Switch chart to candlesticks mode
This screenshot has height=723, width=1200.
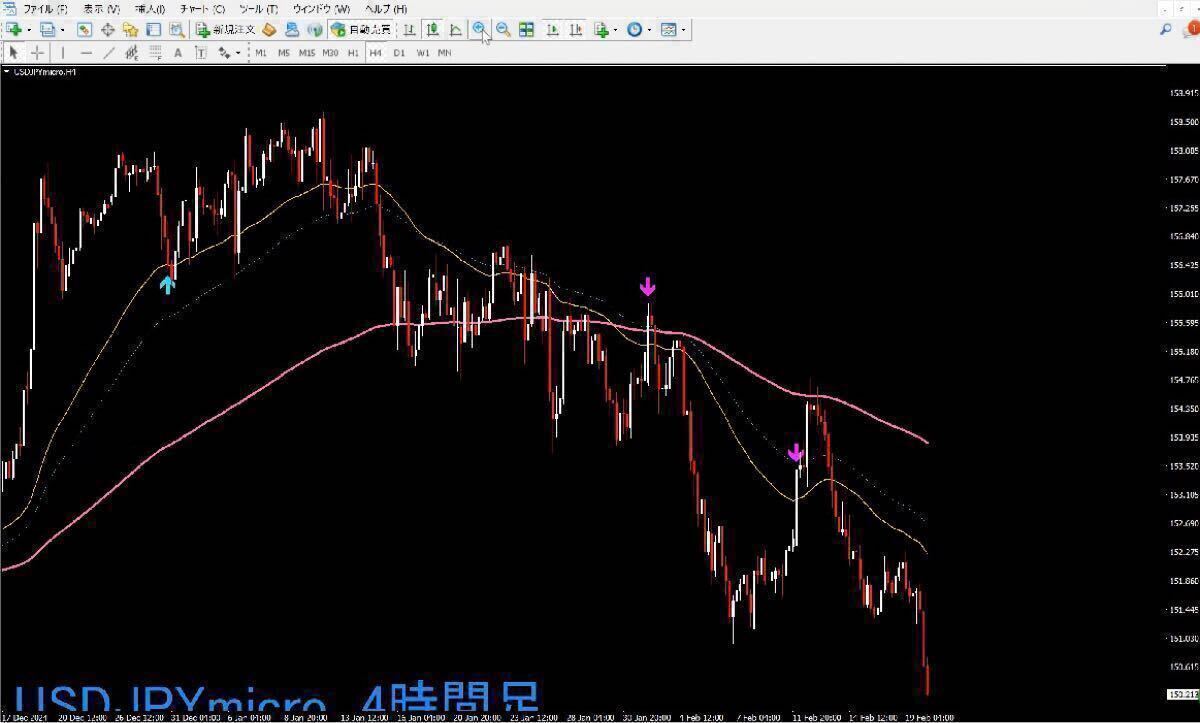[433, 29]
